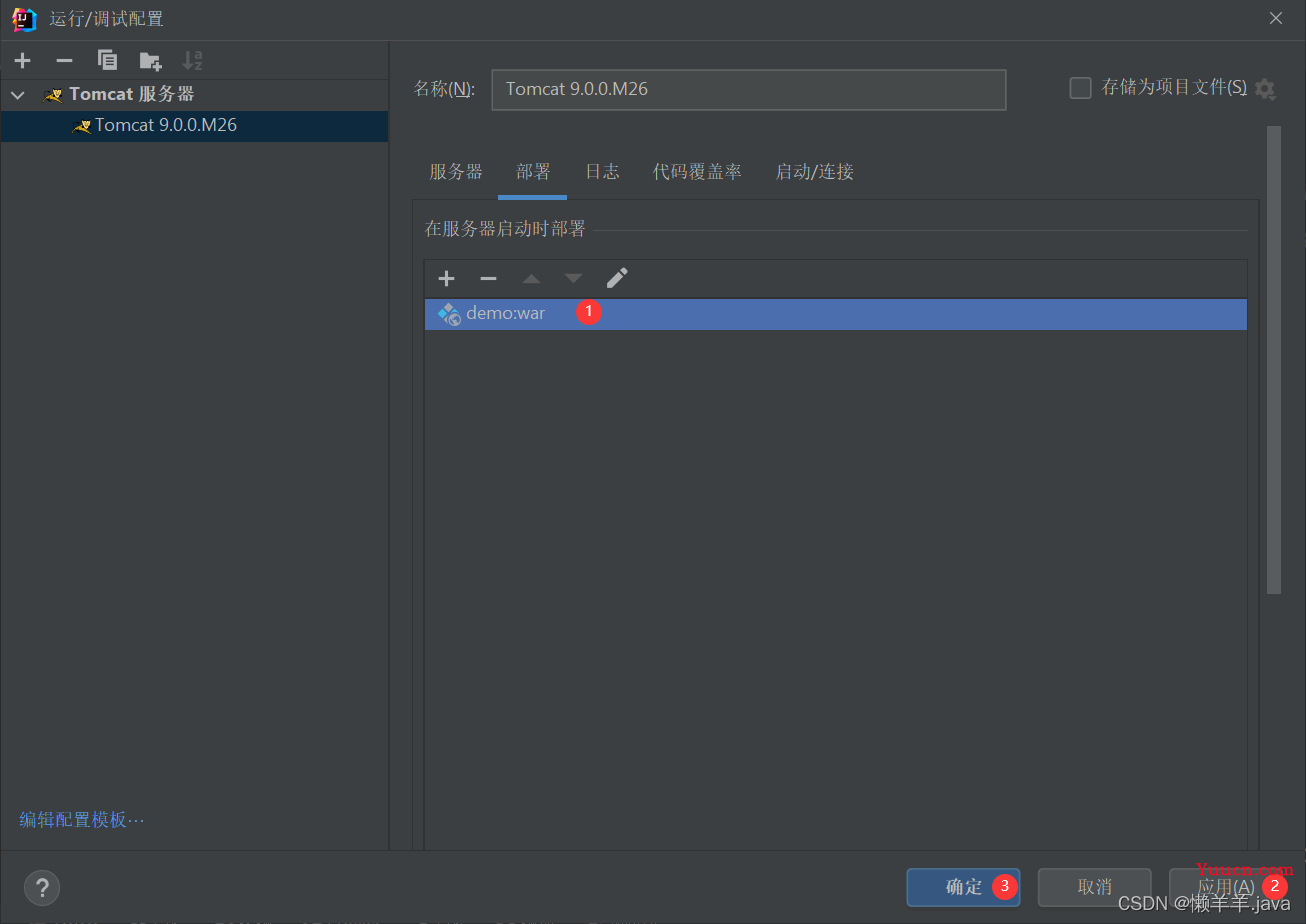Click the 取消 button
The height and width of the screenshot is (924, 1306).
tap(1094, 887)
